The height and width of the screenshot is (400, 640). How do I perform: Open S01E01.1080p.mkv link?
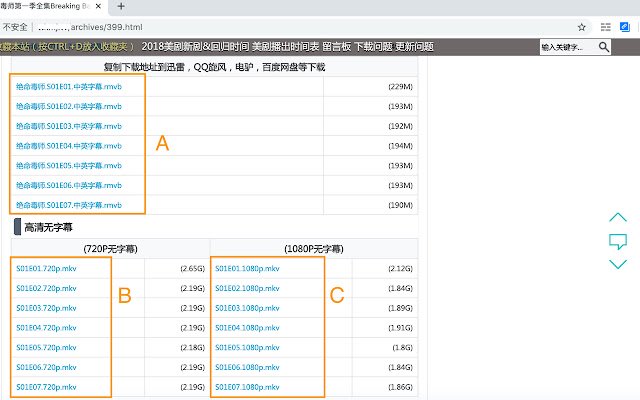point(247,268)
